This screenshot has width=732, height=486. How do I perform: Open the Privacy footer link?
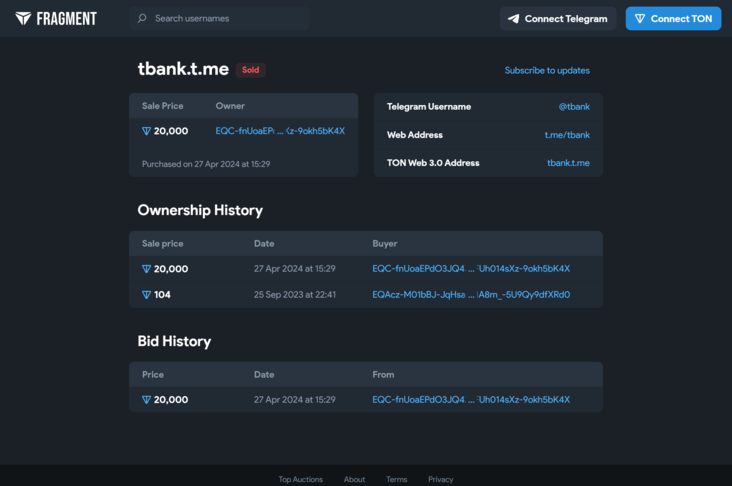[440, 479]
